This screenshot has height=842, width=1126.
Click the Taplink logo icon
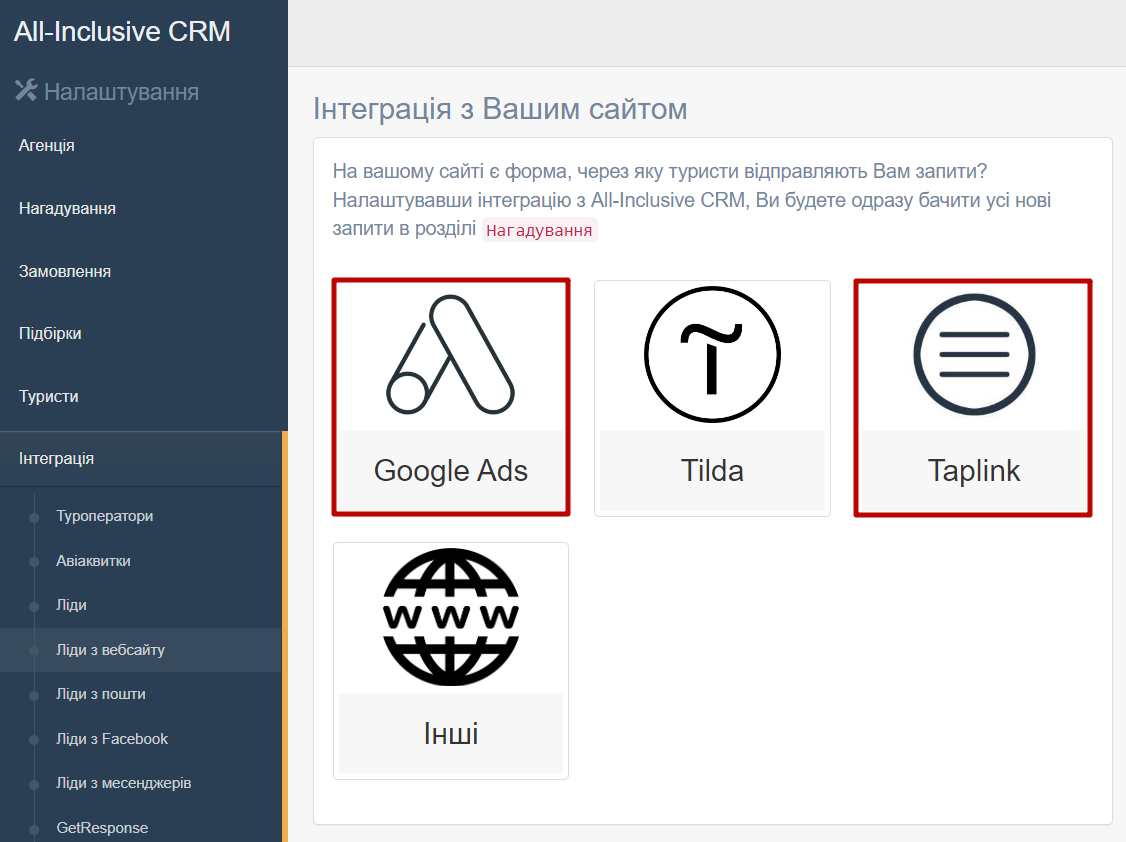(x=974, y=355)
